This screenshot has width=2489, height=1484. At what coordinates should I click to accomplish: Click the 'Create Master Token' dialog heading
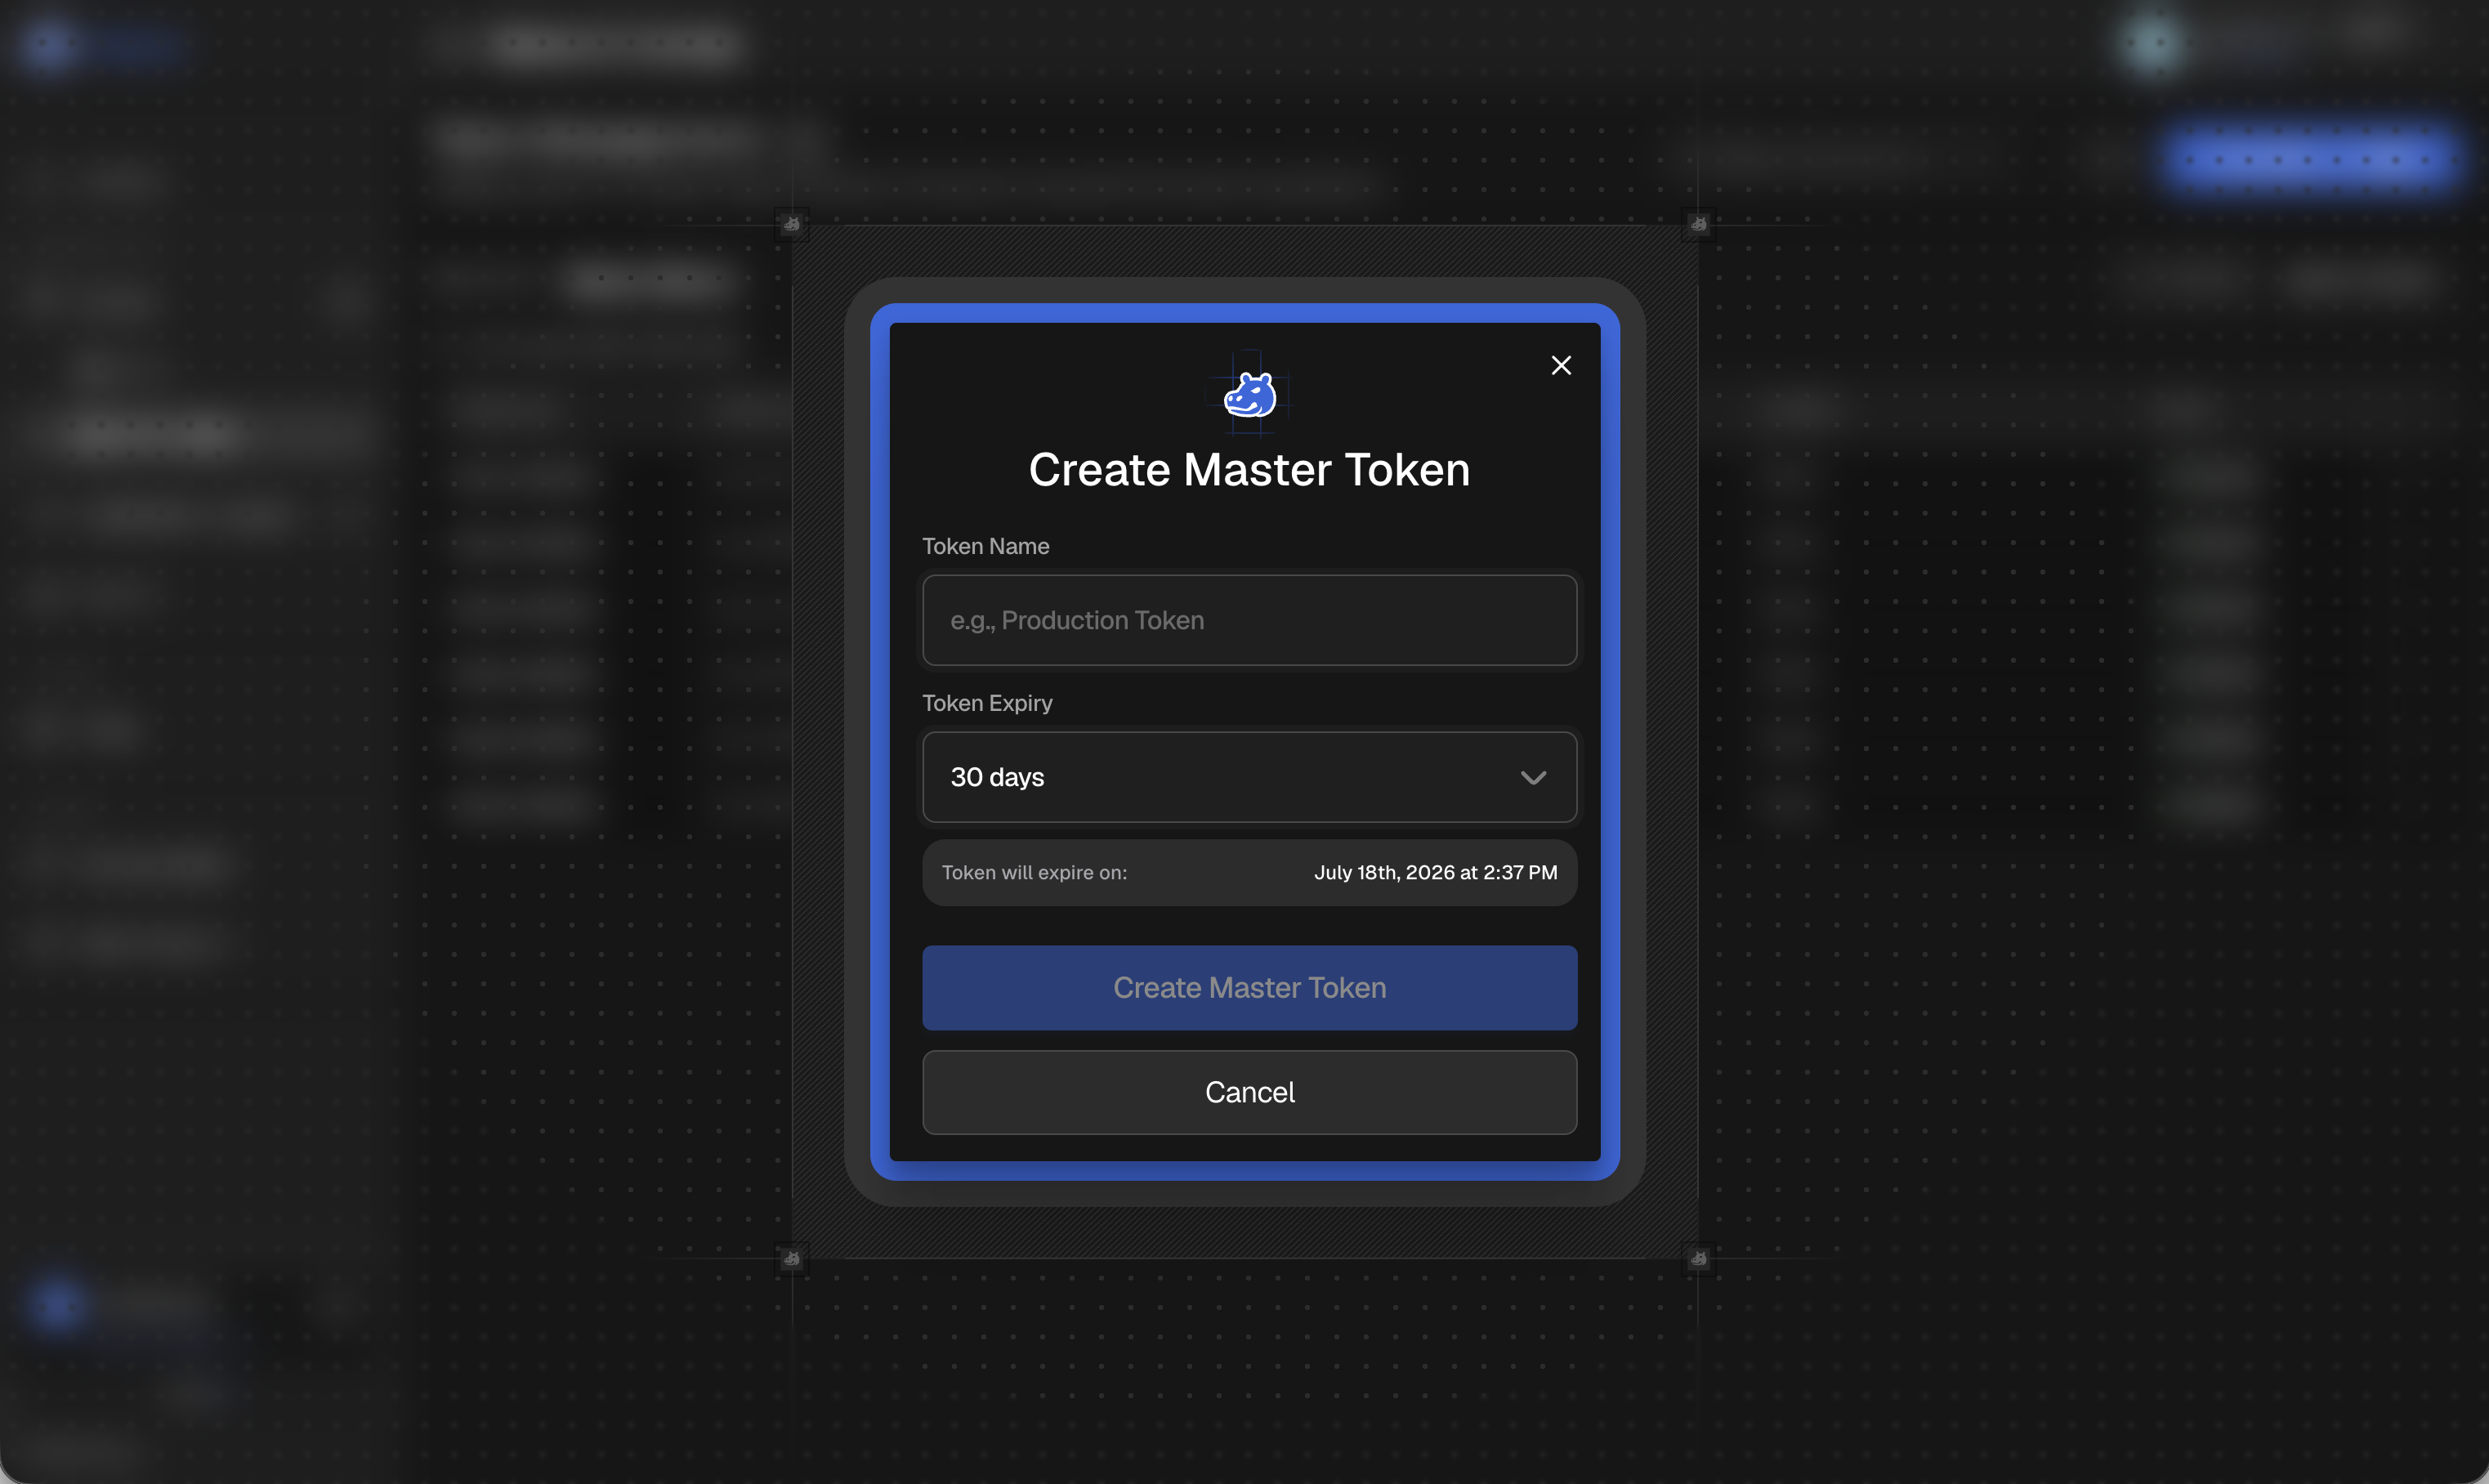[1249, 469]
